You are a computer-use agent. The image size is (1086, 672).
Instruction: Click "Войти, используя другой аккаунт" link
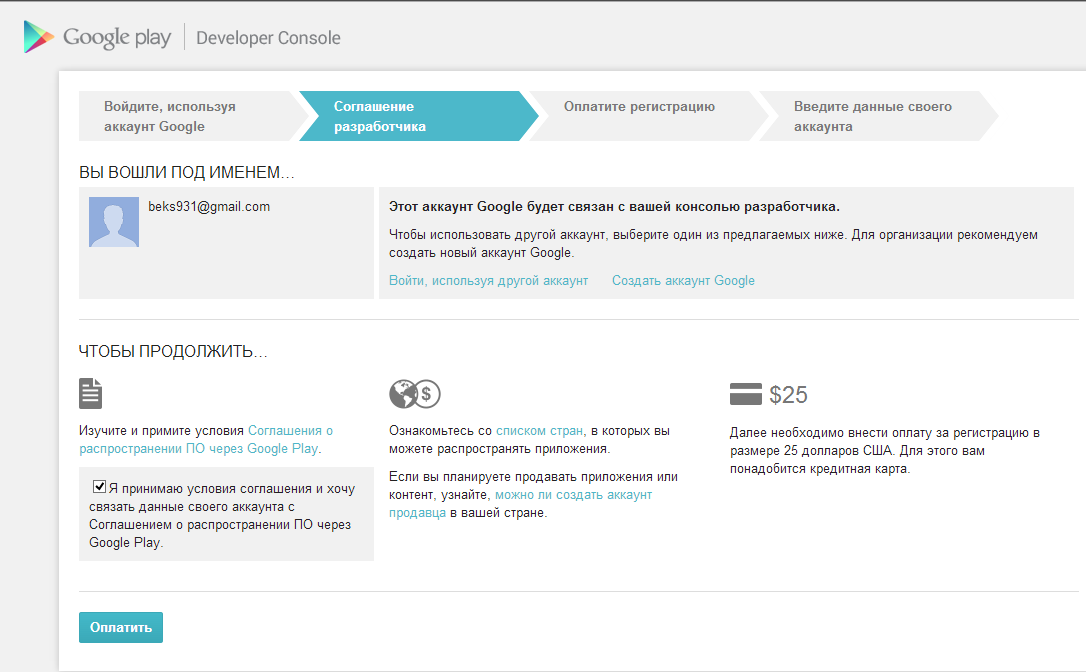pos(488,281)
